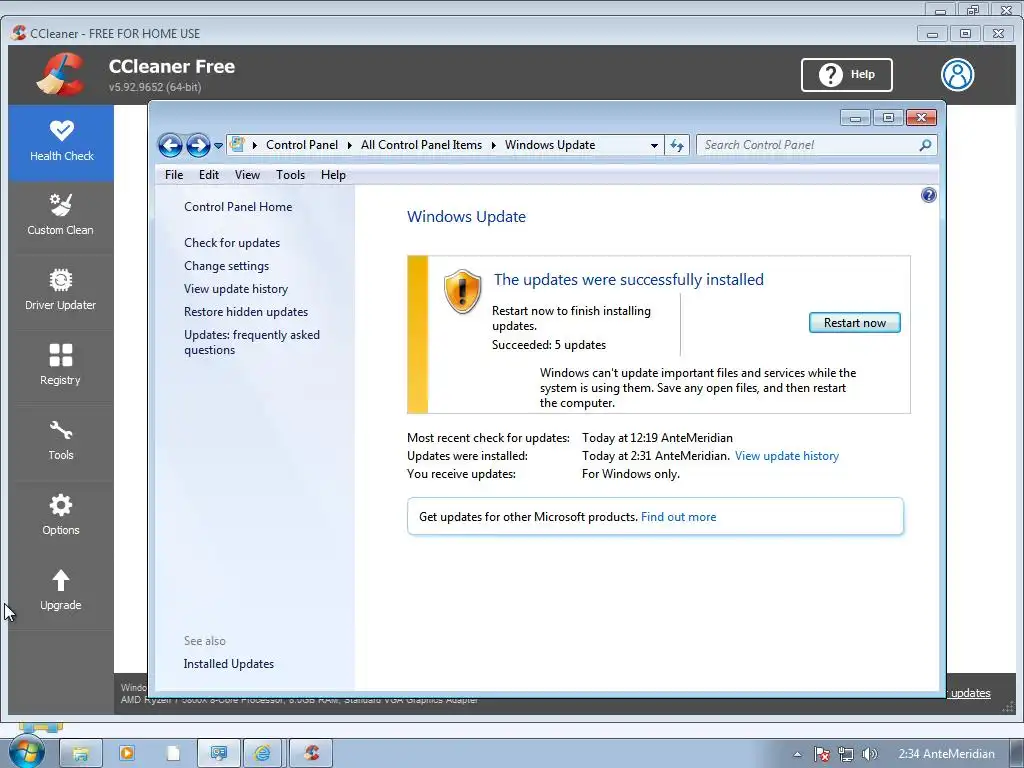Open Action Center flag in tray
The width and height of the screenshot is (1024, 768).
pyautogui.click(x=822, y=754)
